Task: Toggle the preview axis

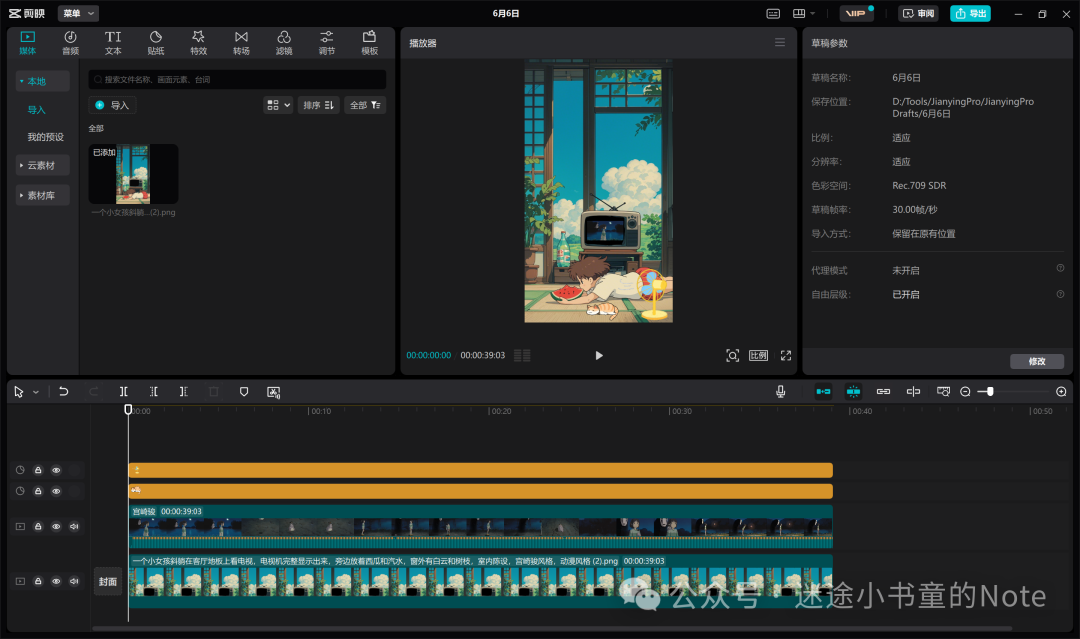Action: click(x=913, y=392)
